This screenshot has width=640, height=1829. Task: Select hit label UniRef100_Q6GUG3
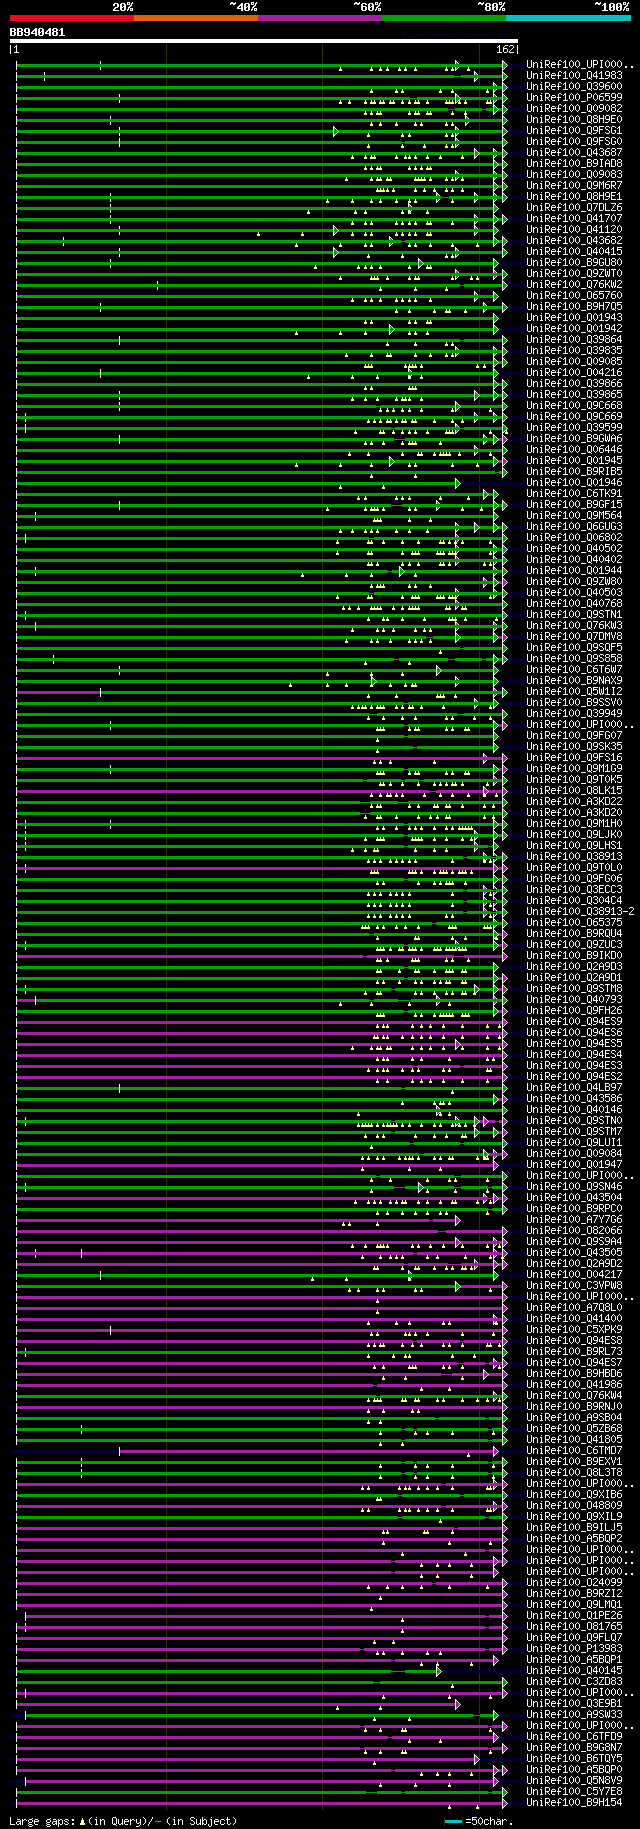point(574,527)
